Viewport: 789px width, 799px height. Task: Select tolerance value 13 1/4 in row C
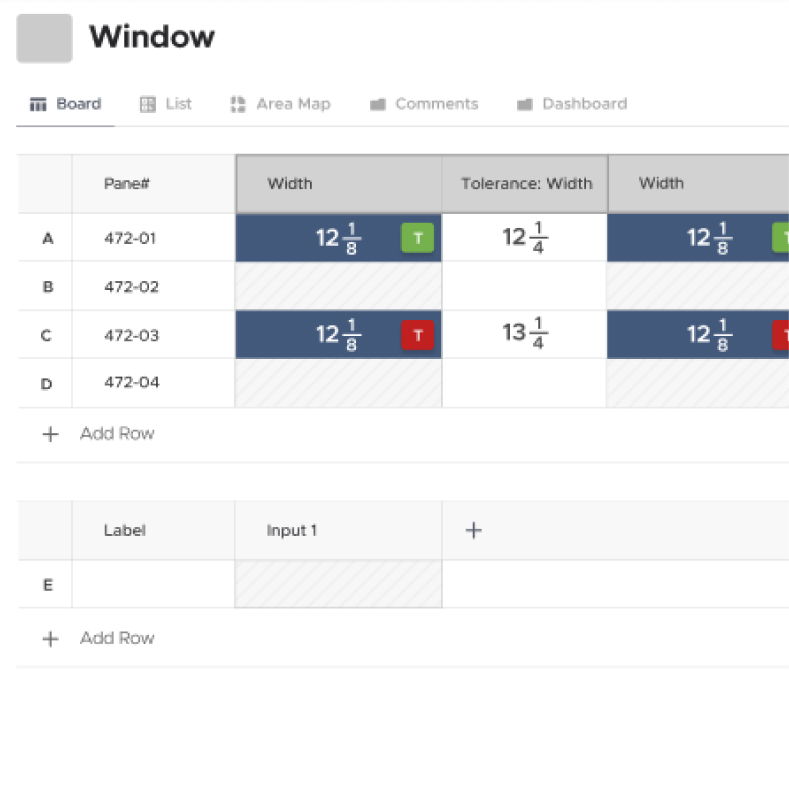[x=525, y=335]
